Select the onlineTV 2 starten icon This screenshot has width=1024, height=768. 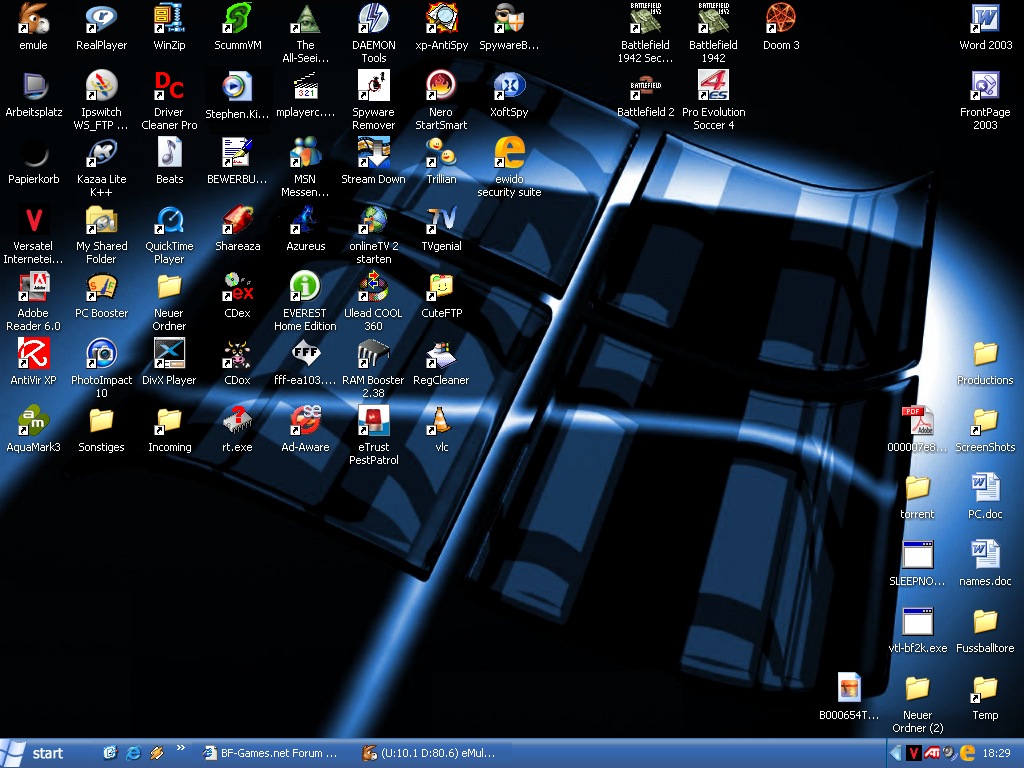[374, 234]
